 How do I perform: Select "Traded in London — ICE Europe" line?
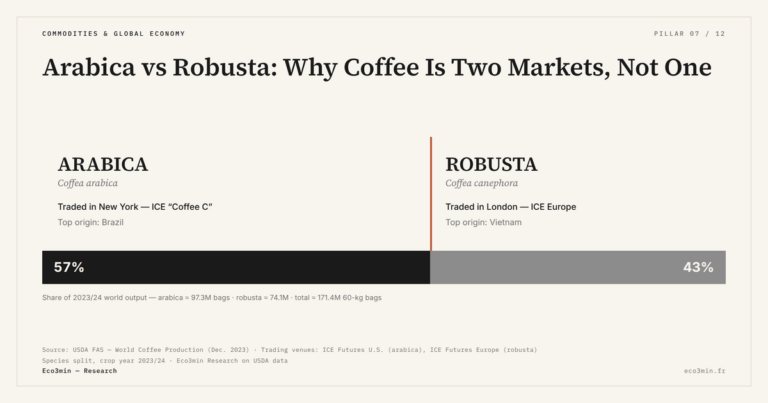click(x=511, y=207)
